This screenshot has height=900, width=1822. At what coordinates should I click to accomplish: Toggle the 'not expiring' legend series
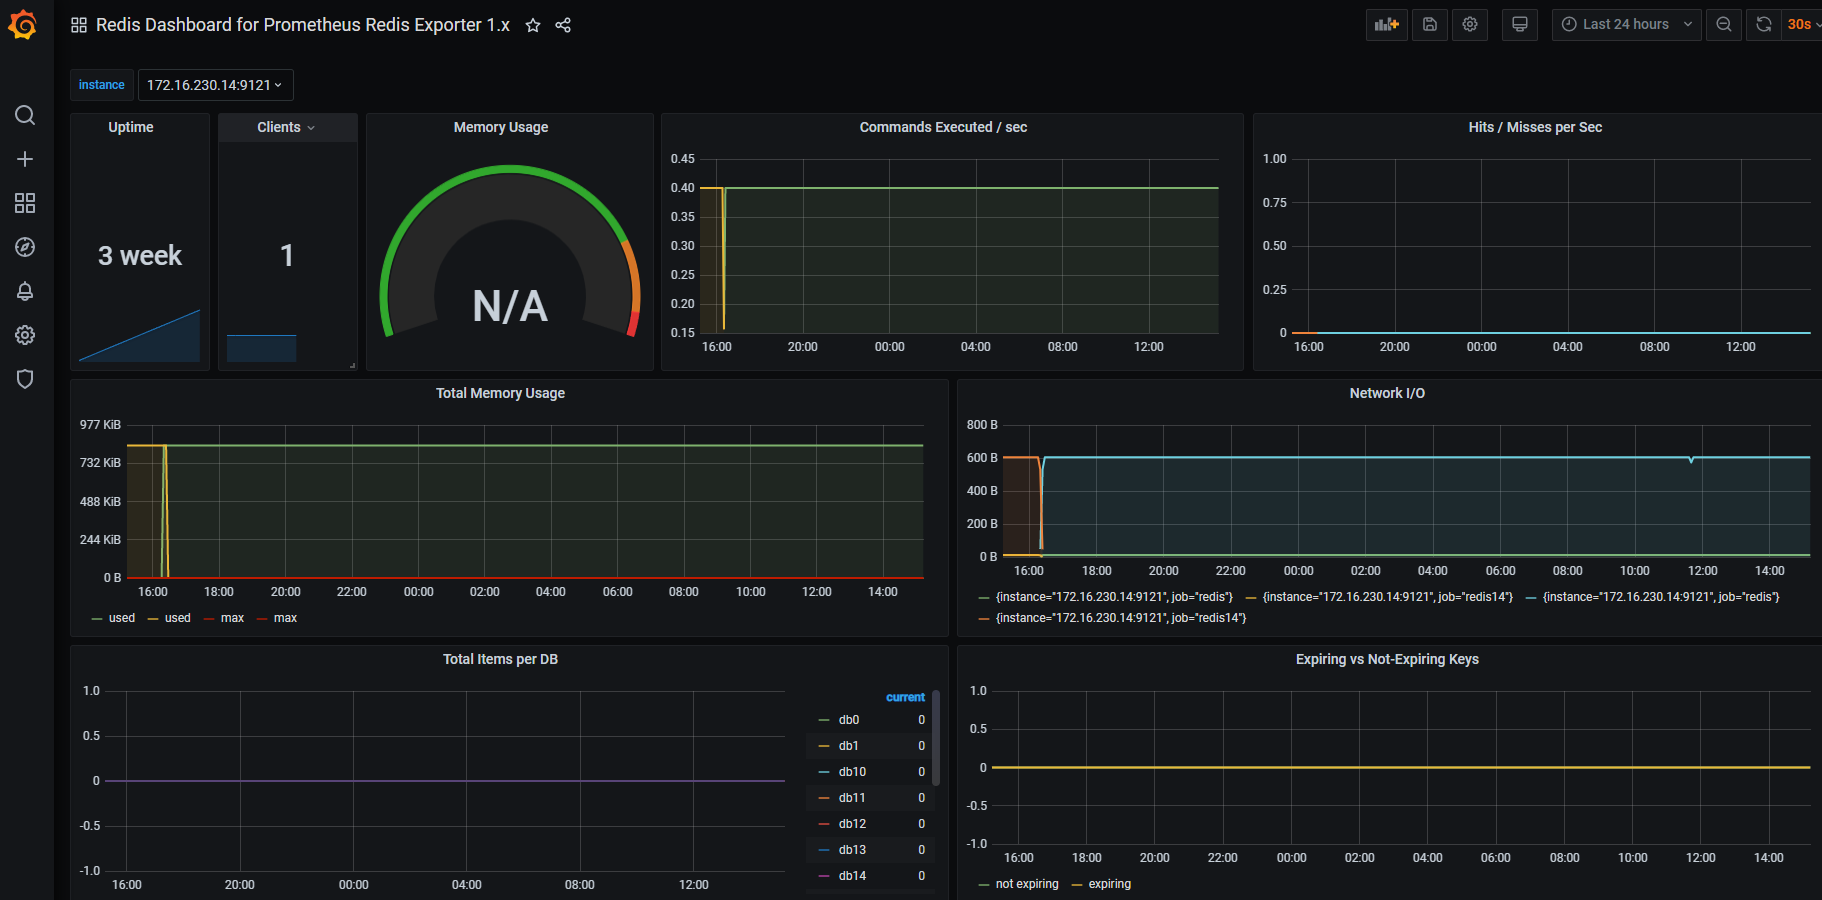[x=1026, y=884]
